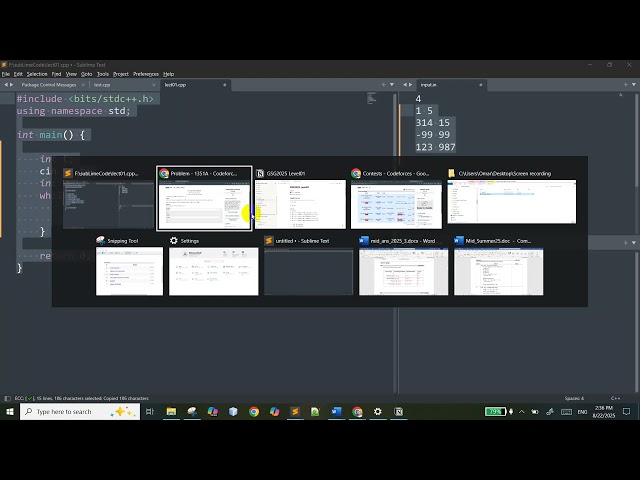The width and height of the screenshot is (640, 480).
Task: Open the Find menu
Action: 56,74
